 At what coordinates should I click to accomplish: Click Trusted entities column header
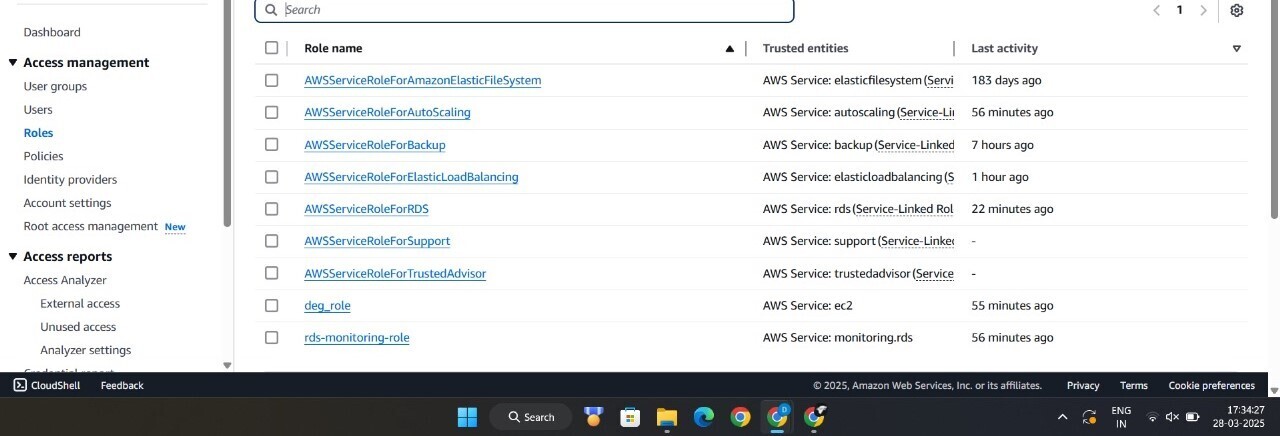coord(805,48)
